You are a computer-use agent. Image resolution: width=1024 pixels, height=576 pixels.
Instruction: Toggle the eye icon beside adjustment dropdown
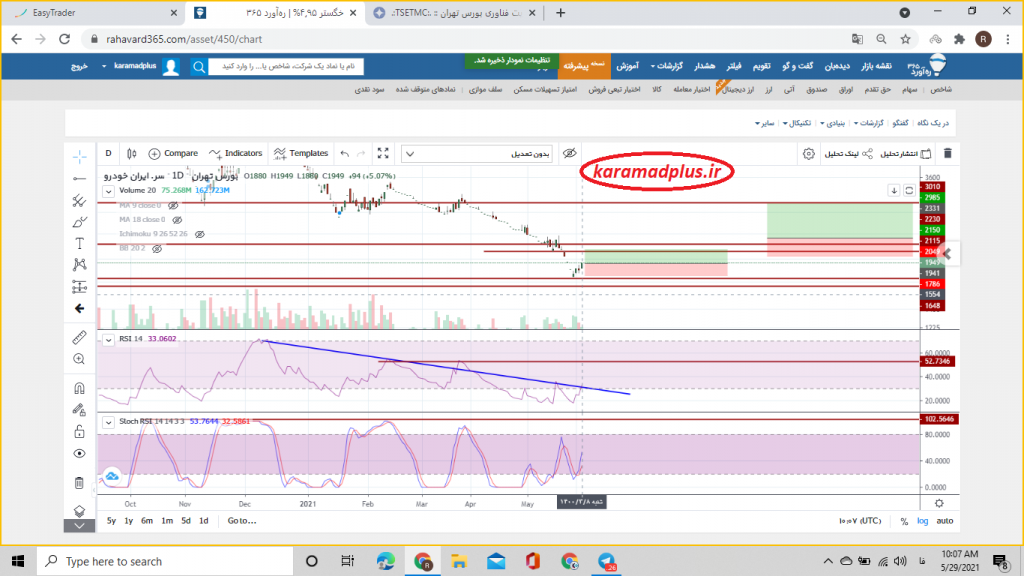(569, 153)
